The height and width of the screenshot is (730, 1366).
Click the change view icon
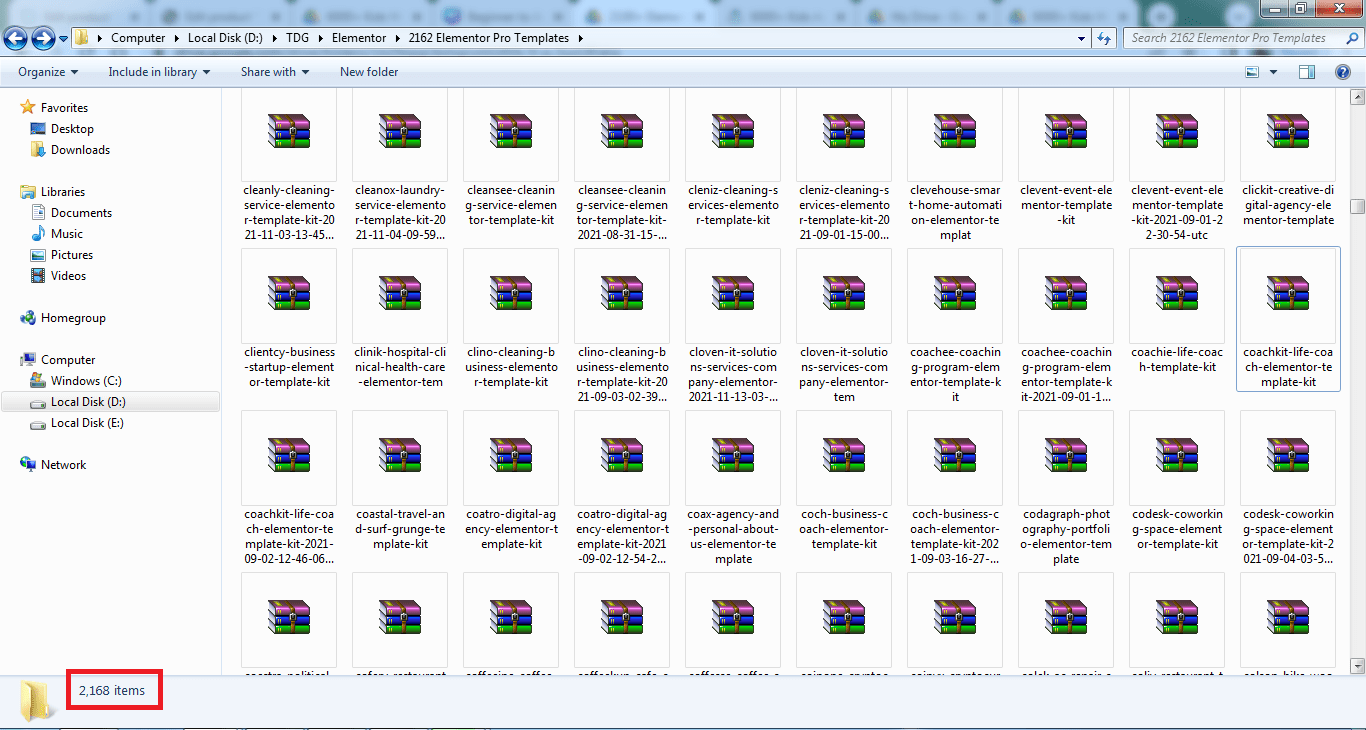pyautogui.click(x=1252, y=72)
